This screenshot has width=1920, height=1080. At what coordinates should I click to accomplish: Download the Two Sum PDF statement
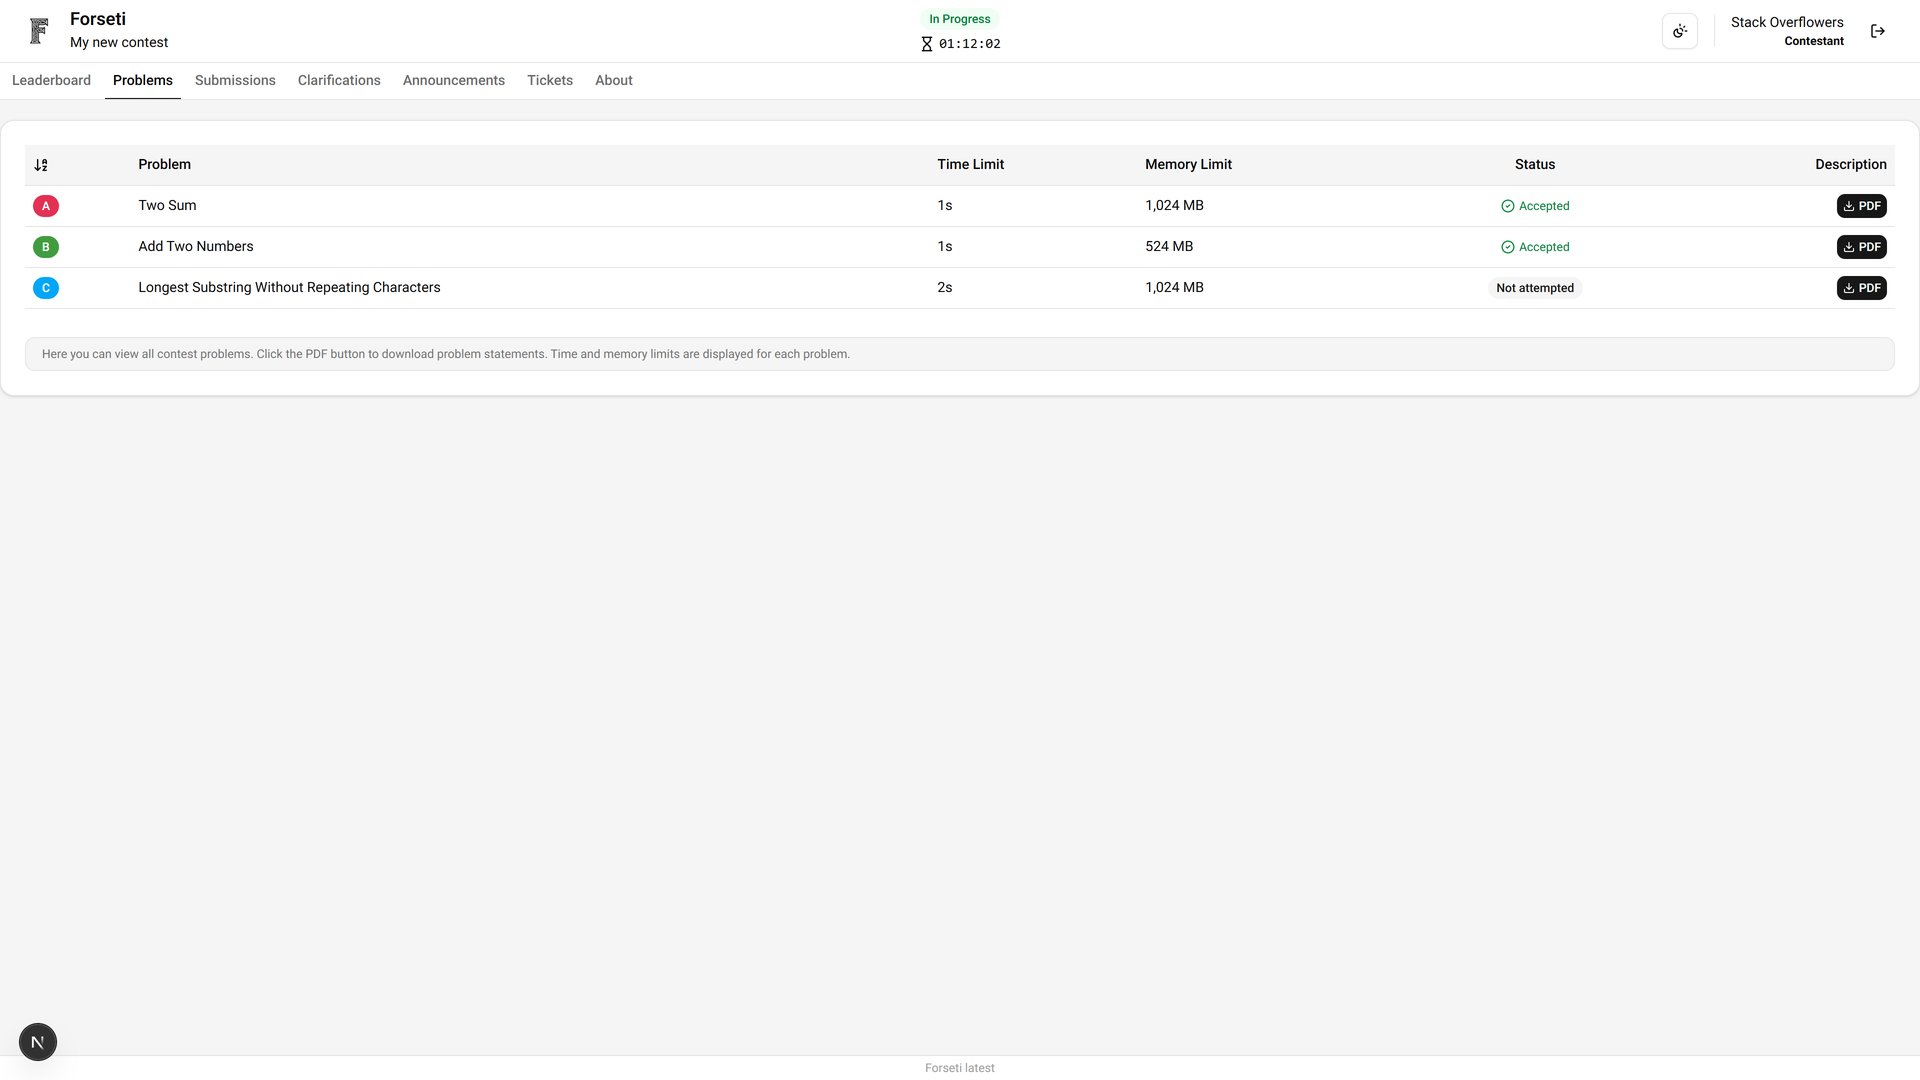(1861, 206)
